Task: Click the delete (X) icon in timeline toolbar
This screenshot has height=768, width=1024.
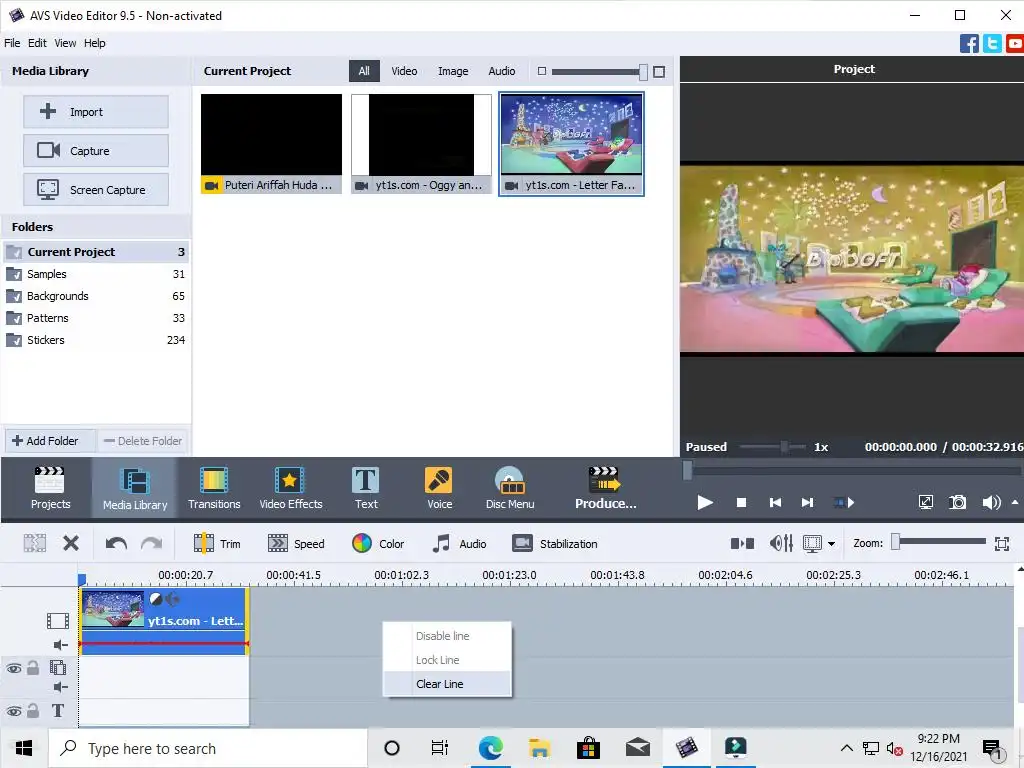Action: point(71,543)
